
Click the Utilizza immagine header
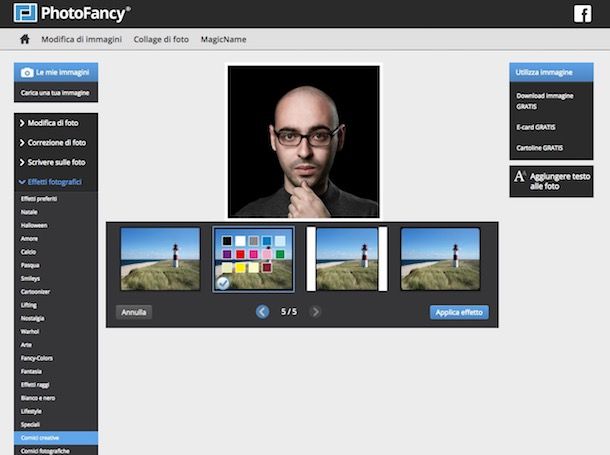pos(551,72)
